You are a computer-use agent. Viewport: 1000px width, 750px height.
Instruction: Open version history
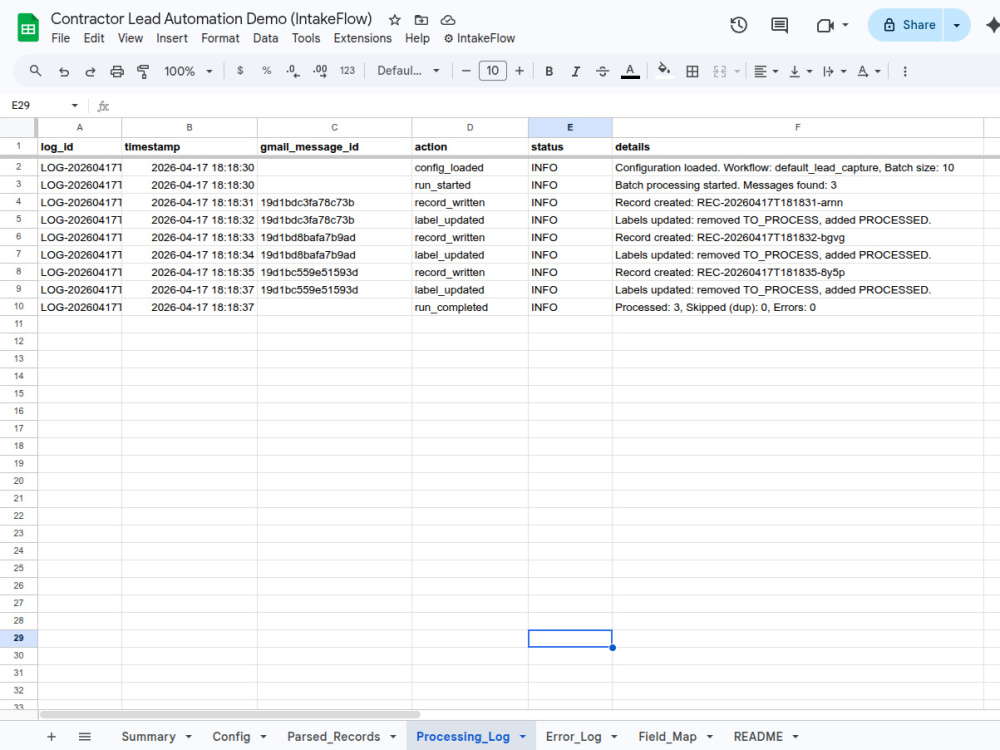click(x=739, y=26)
